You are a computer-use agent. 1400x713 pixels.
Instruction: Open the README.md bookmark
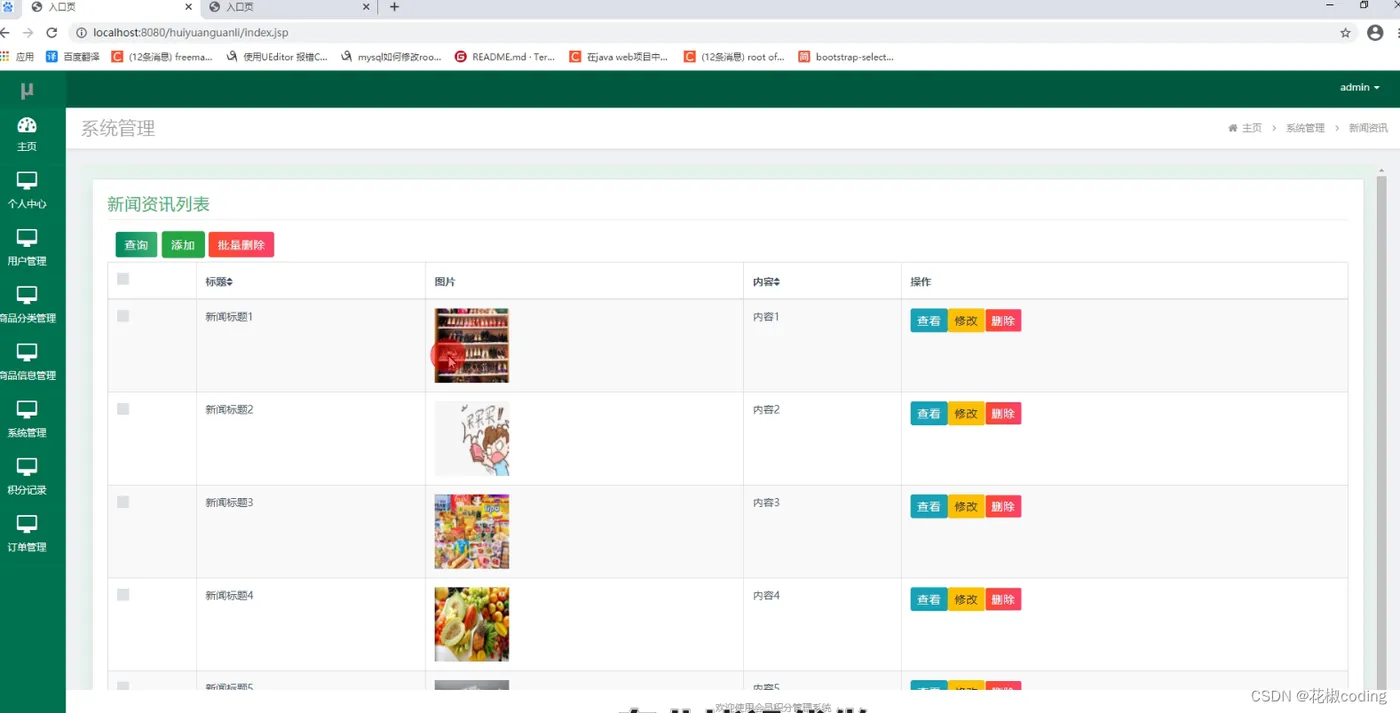point(505,57)
